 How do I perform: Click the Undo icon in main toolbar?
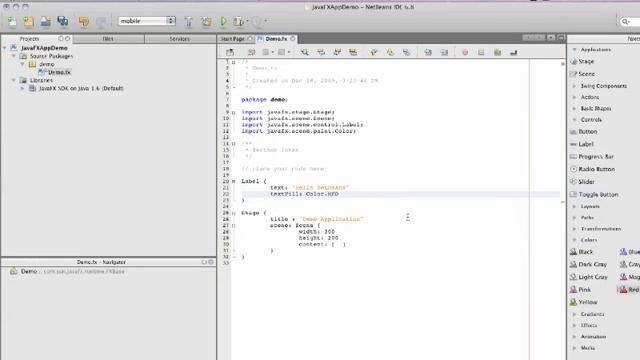[x=84, y=21]
